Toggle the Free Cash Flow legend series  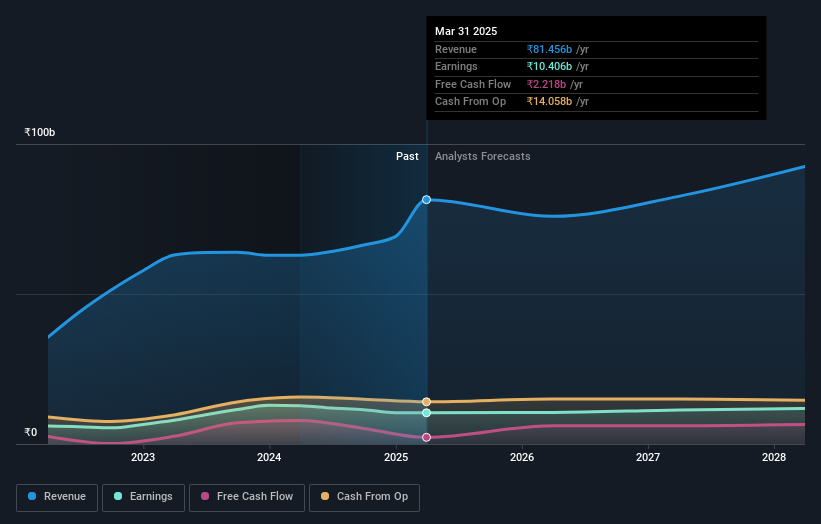tap(247, 497)
